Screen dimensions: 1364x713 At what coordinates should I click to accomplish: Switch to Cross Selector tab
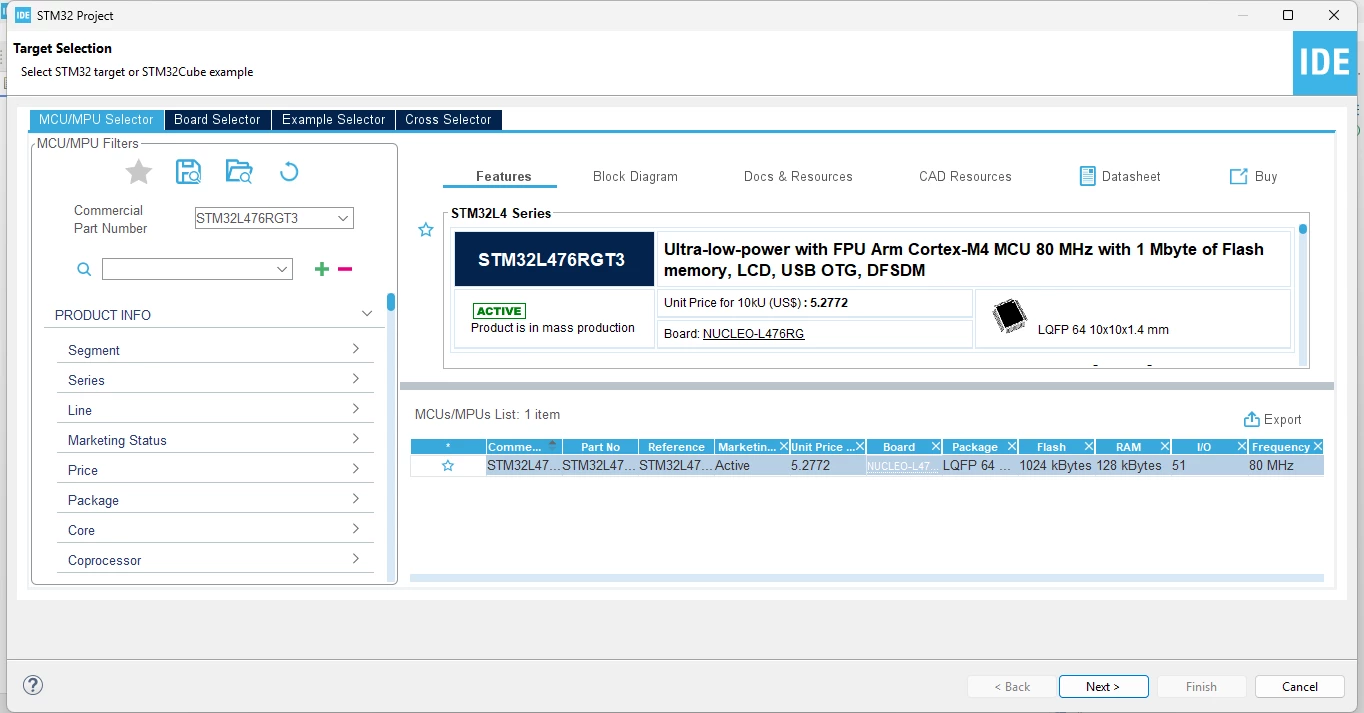tap(448, 119)
